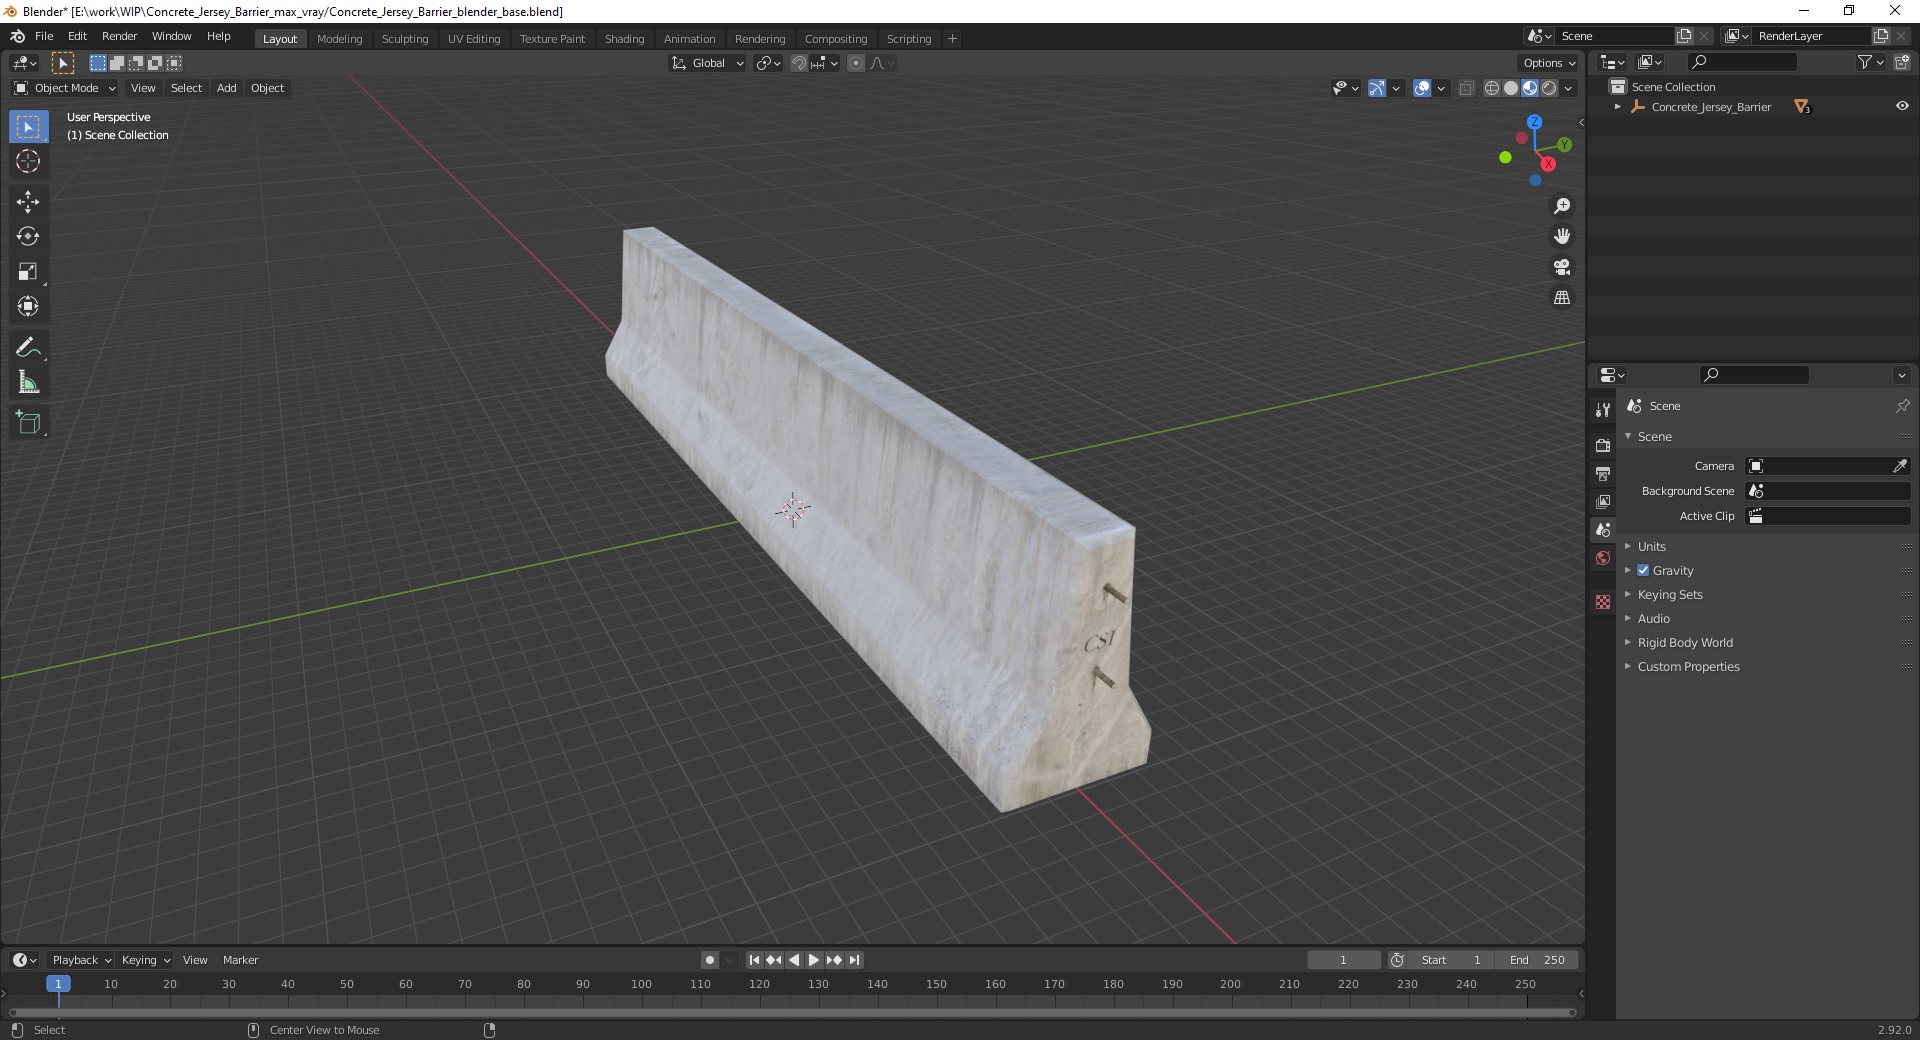Select the Measure tool
This screenshot has height=1040, width=1920.
tap(28, 383)
